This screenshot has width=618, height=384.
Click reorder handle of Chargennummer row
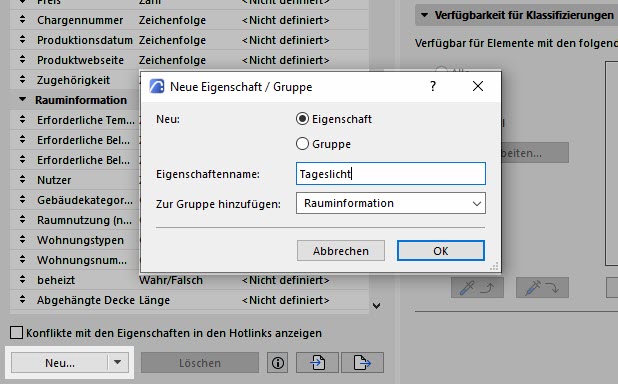22,19
